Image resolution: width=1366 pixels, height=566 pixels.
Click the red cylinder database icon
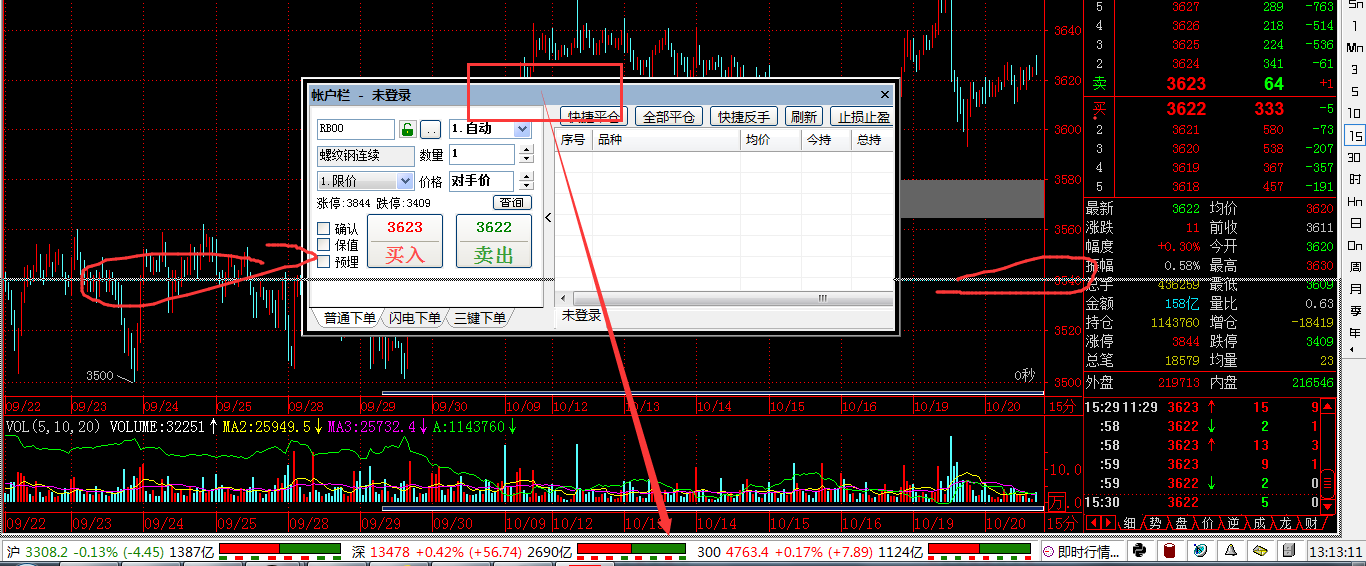1169,551
